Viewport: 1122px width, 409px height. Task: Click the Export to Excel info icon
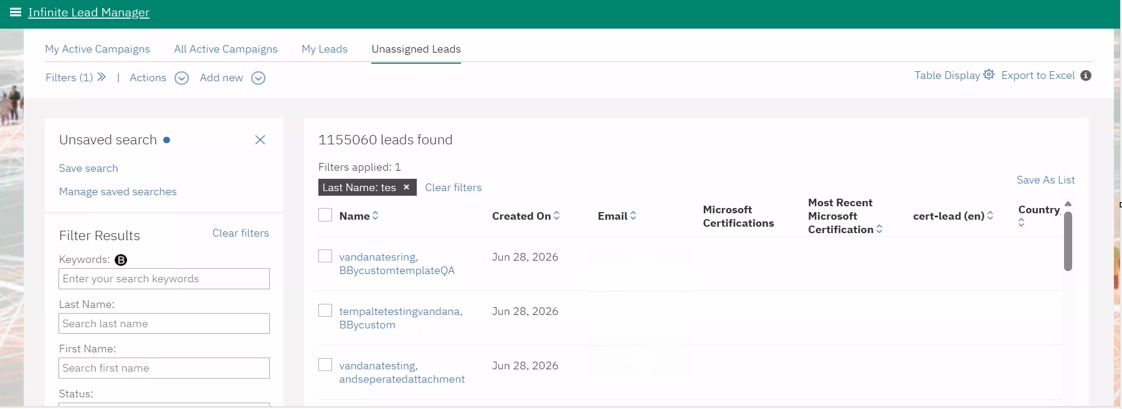click(1086, 75)
